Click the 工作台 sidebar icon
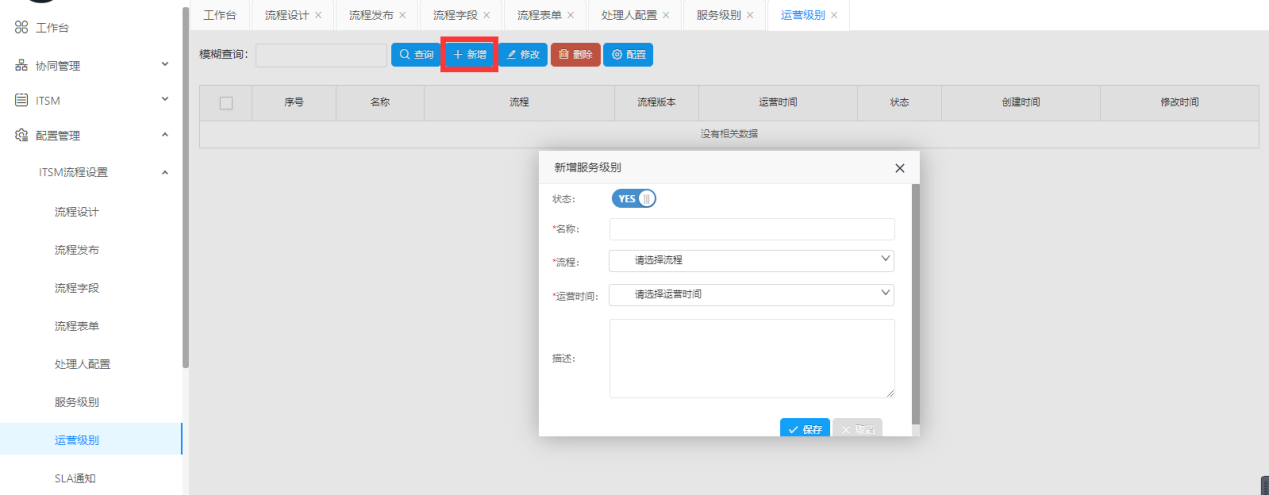This screenshot has height=495, width=1269. pyautogui.click(x=21, y=28)
